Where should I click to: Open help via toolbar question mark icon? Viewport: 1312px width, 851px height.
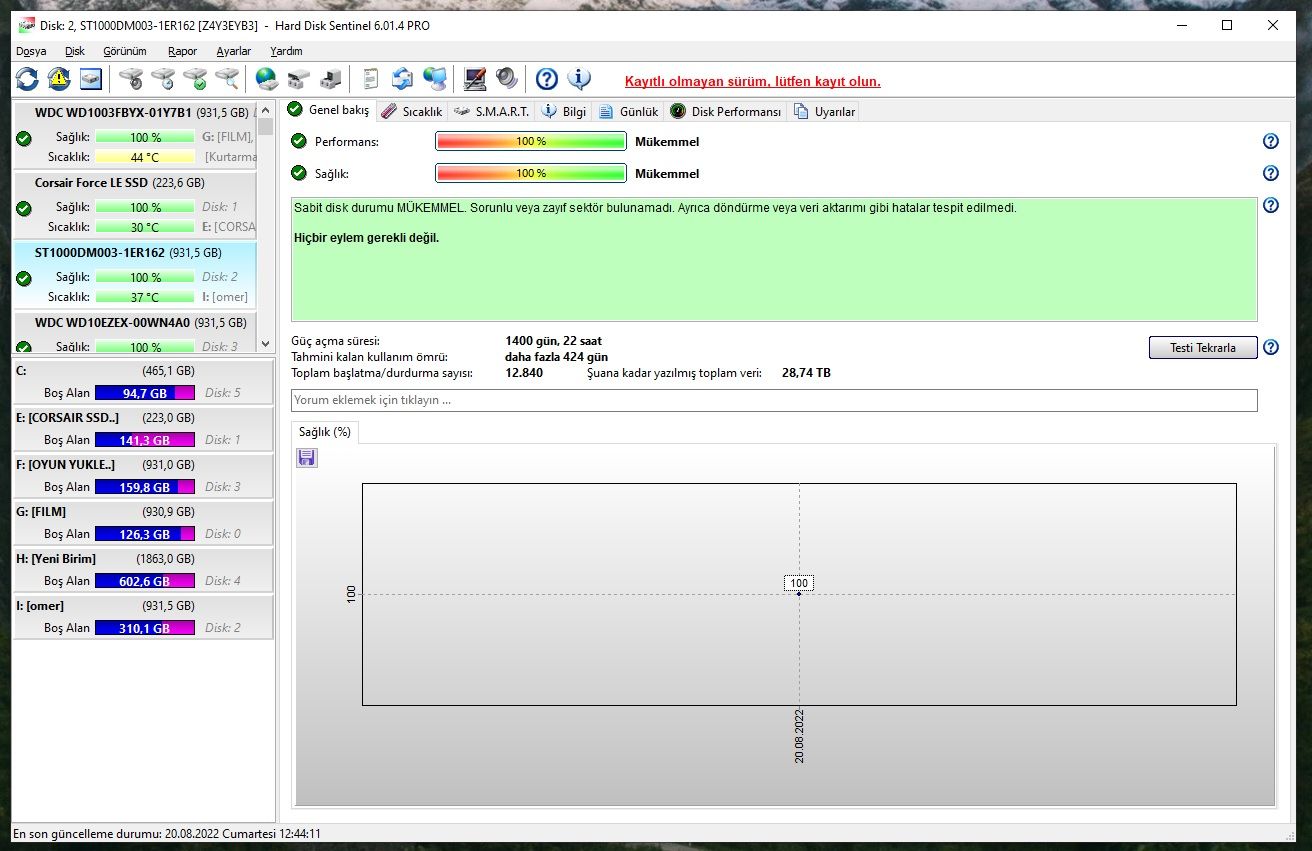[x=546, y=79]
